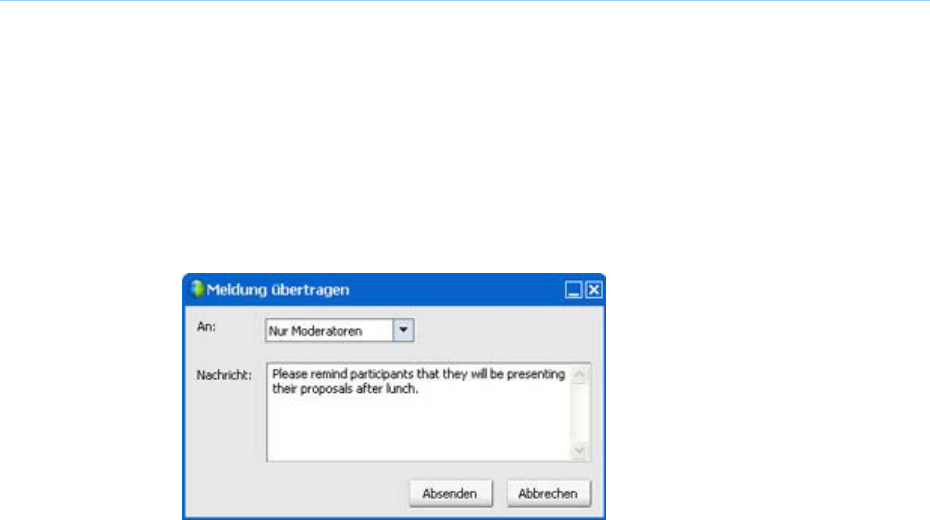
Task: Click the Nachricht: field label
Action: click(224, 375)
